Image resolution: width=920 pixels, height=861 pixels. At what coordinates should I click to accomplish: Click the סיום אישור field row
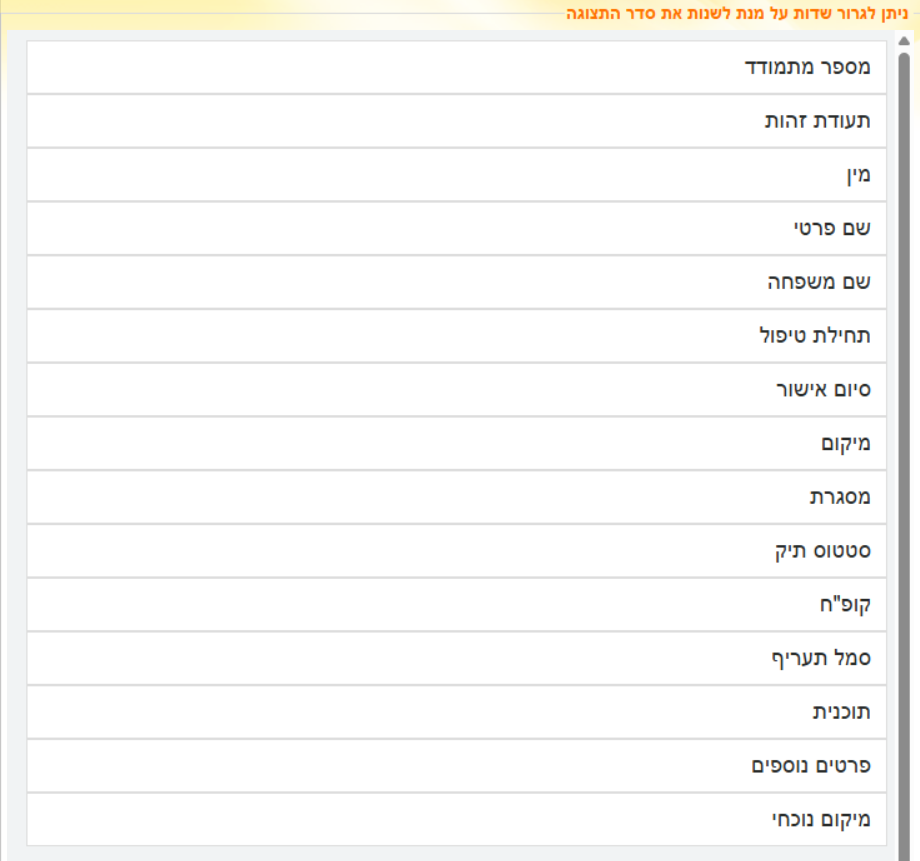point(456,390)
